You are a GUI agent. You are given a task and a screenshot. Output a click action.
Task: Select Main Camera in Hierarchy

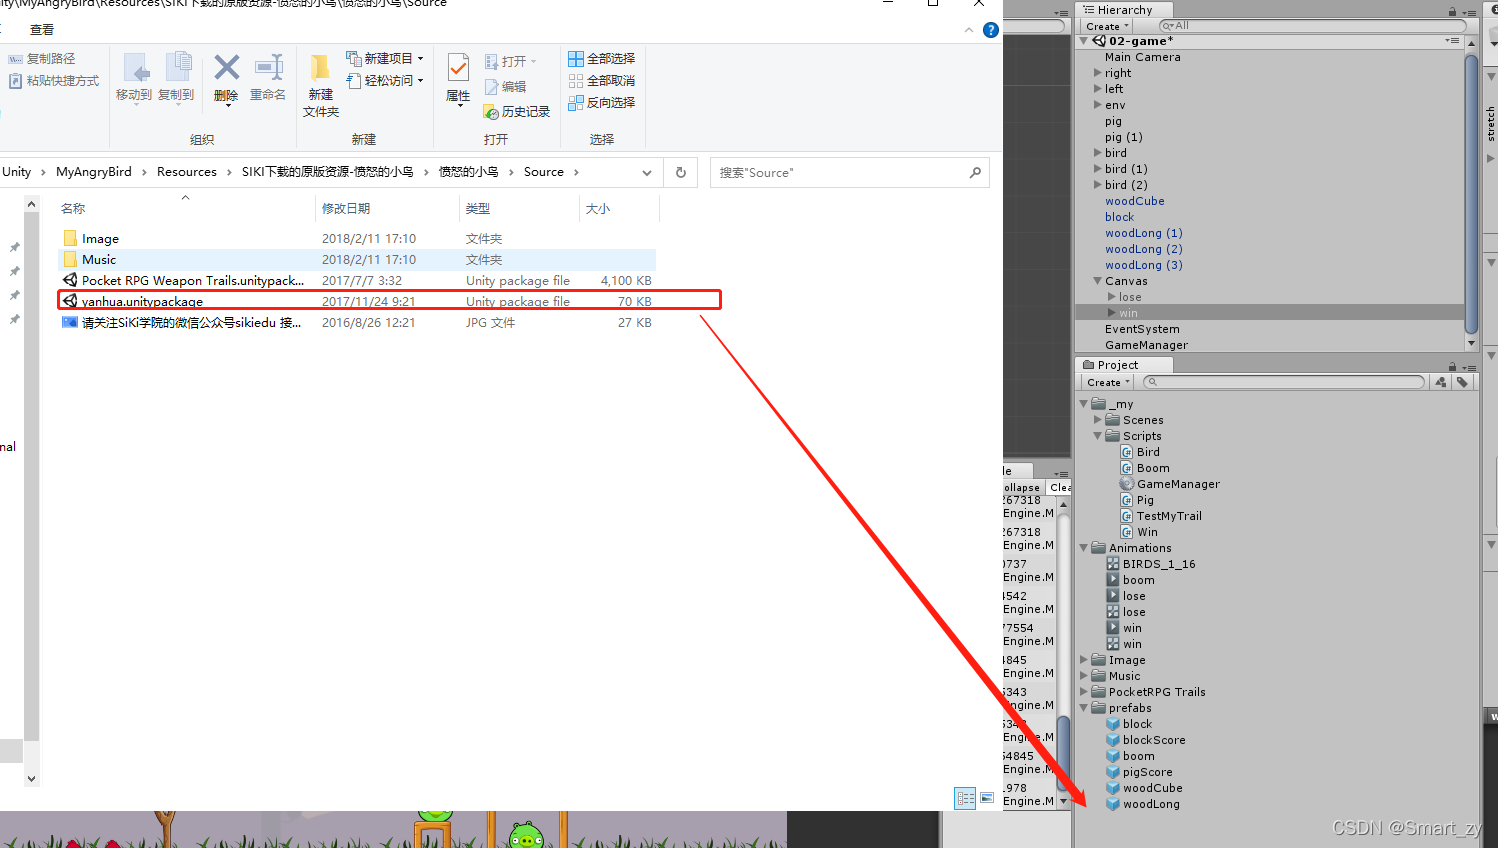(1143, 57)
